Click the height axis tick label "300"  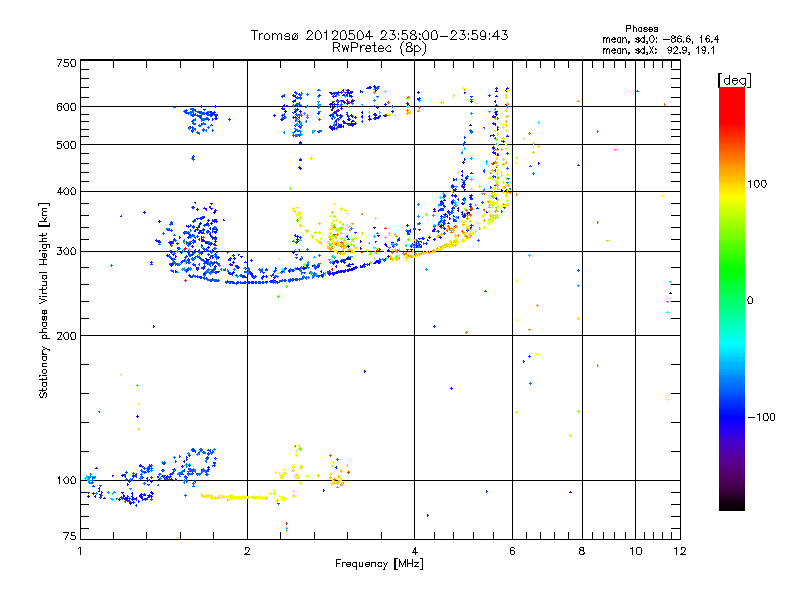click(66, 252)
